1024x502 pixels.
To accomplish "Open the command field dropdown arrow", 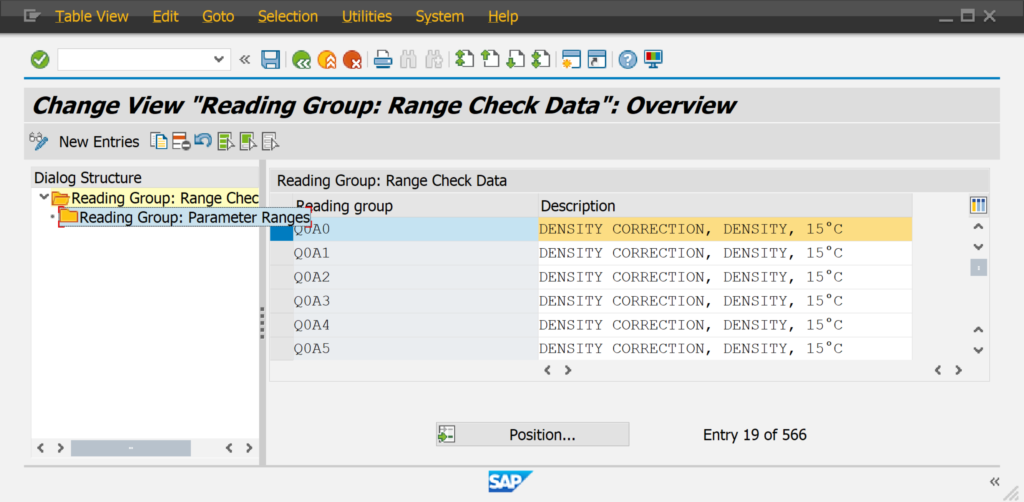I will [219, 60].
